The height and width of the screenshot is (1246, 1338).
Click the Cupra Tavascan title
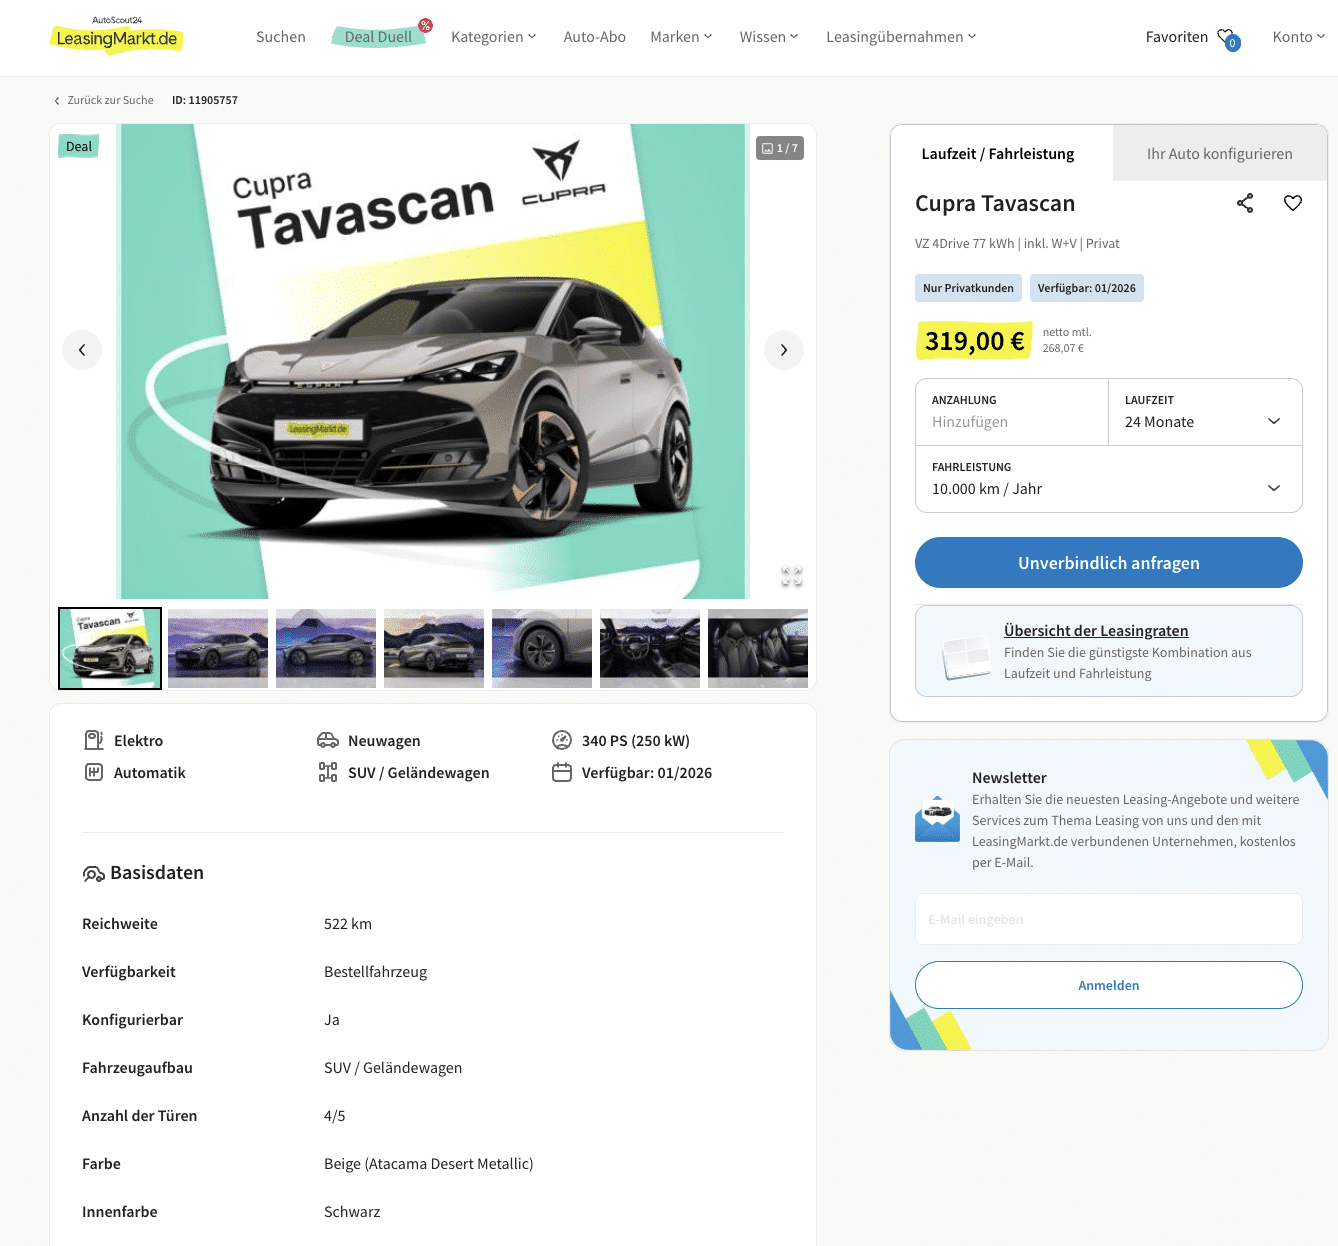pyautogui.click(x=995, y=203)
